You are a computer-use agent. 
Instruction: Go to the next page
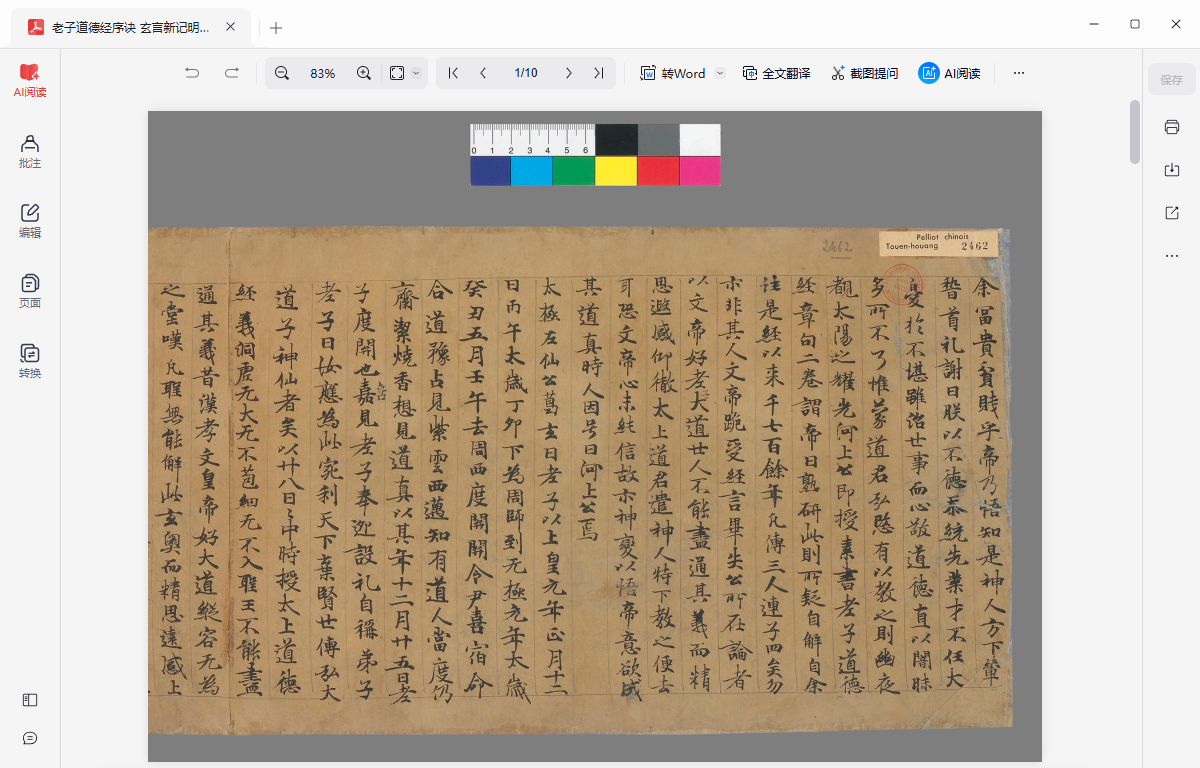point(569,73)
